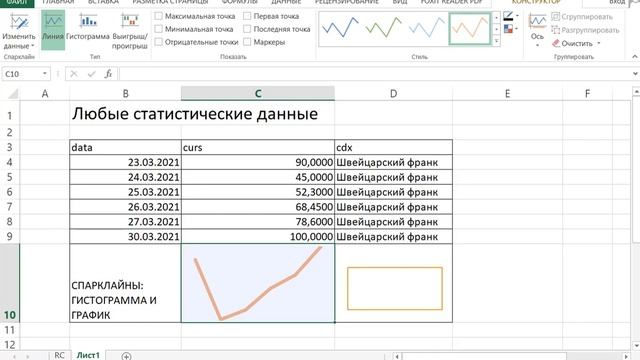Switch to the RC sheet tab

(x=59, y=355)
